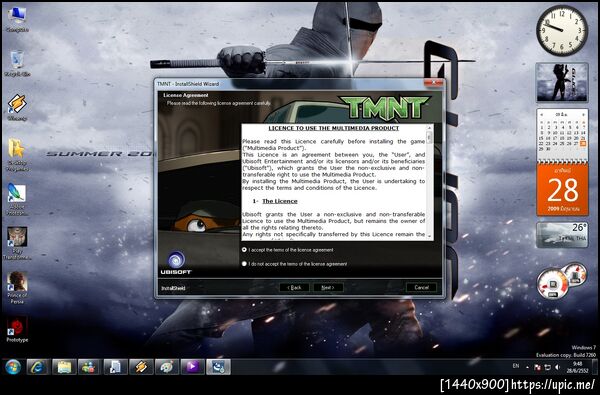Image resolution: width=600 pixels, height=395 pixels.
Task: Click the Ubisoft logo in installer
Action: click(176, 263)
